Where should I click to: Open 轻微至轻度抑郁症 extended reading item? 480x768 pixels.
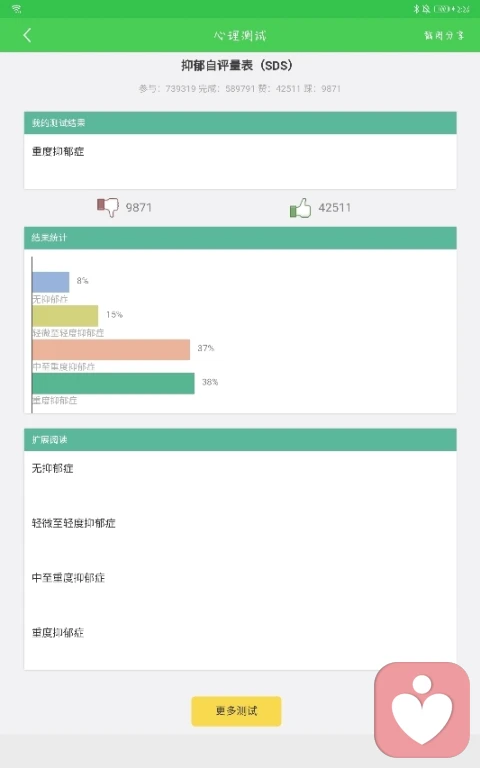[x=73, y=523]
